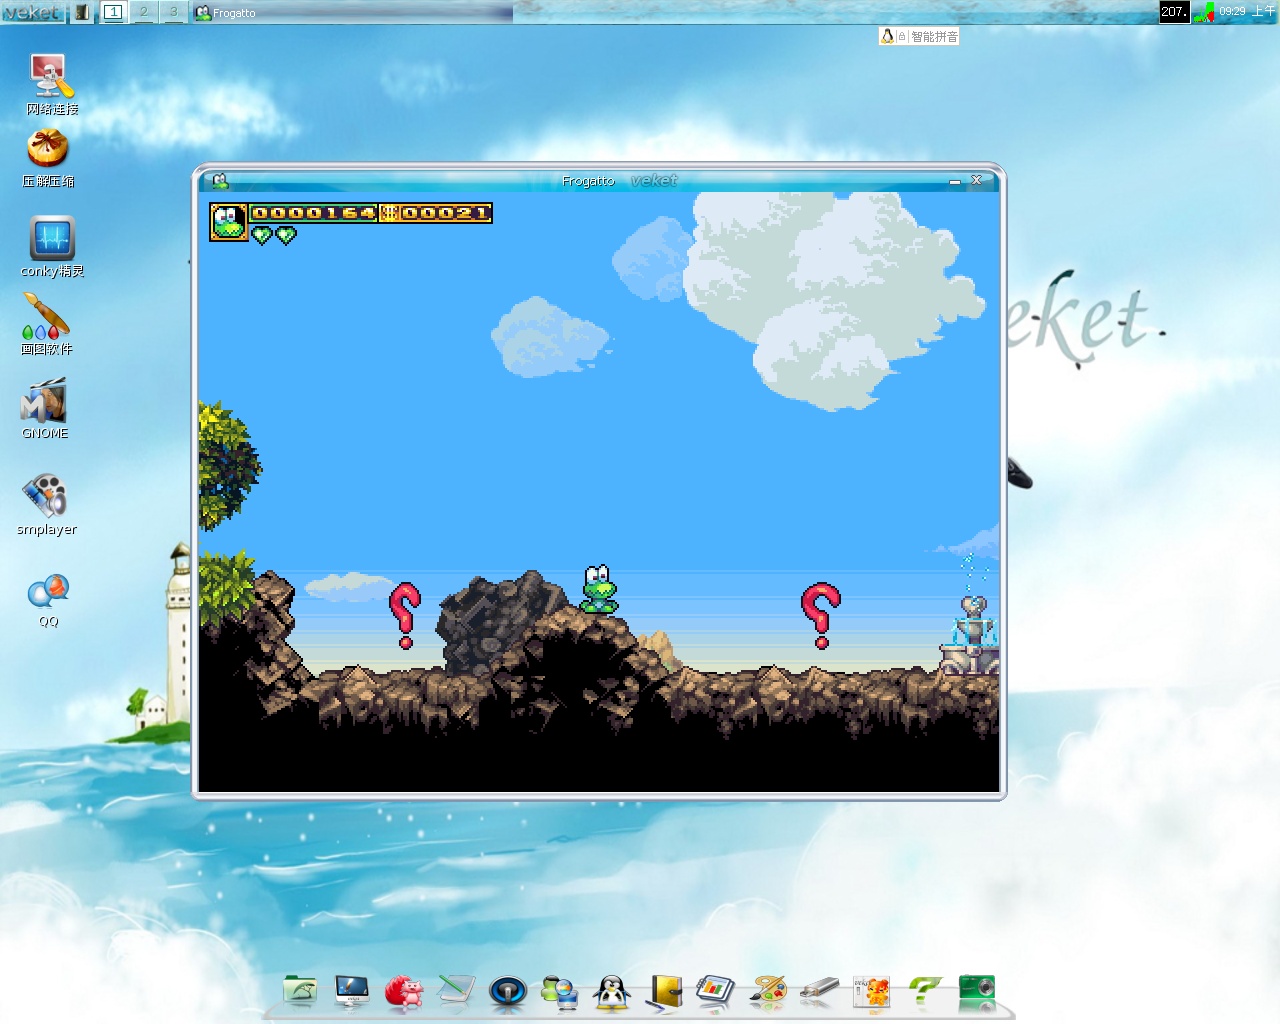
Task: Switch to virtual desktop 2
Action: coord(144,12)
